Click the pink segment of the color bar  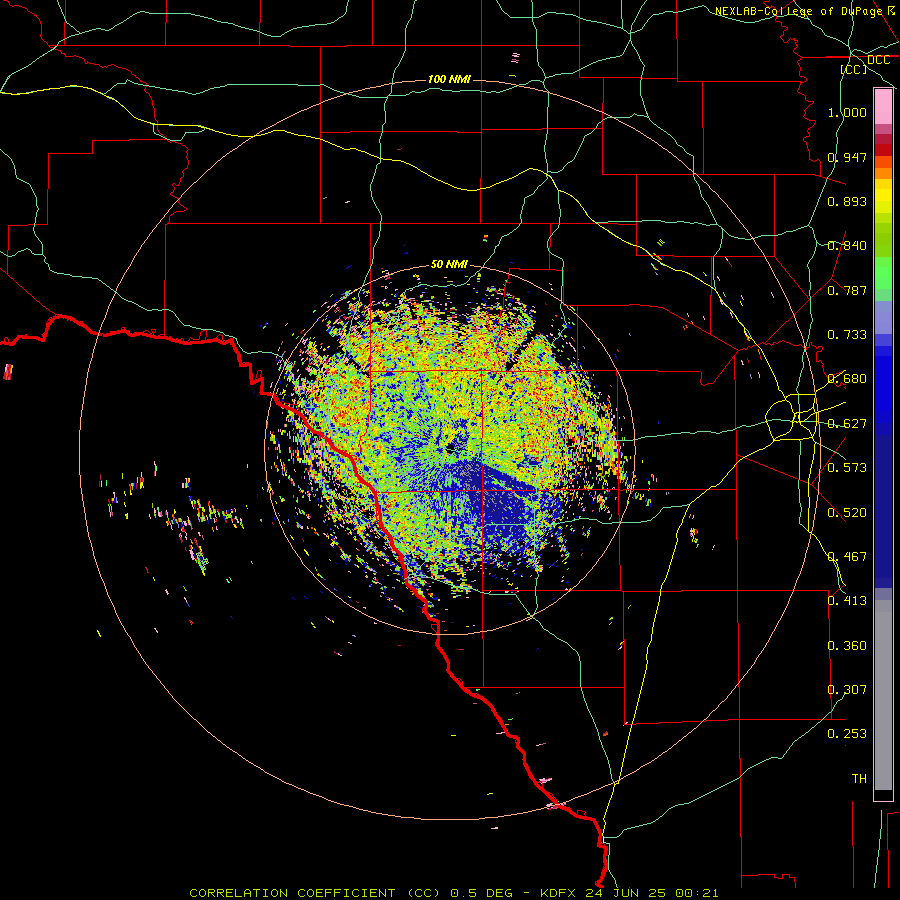click(x=883, y=106)
